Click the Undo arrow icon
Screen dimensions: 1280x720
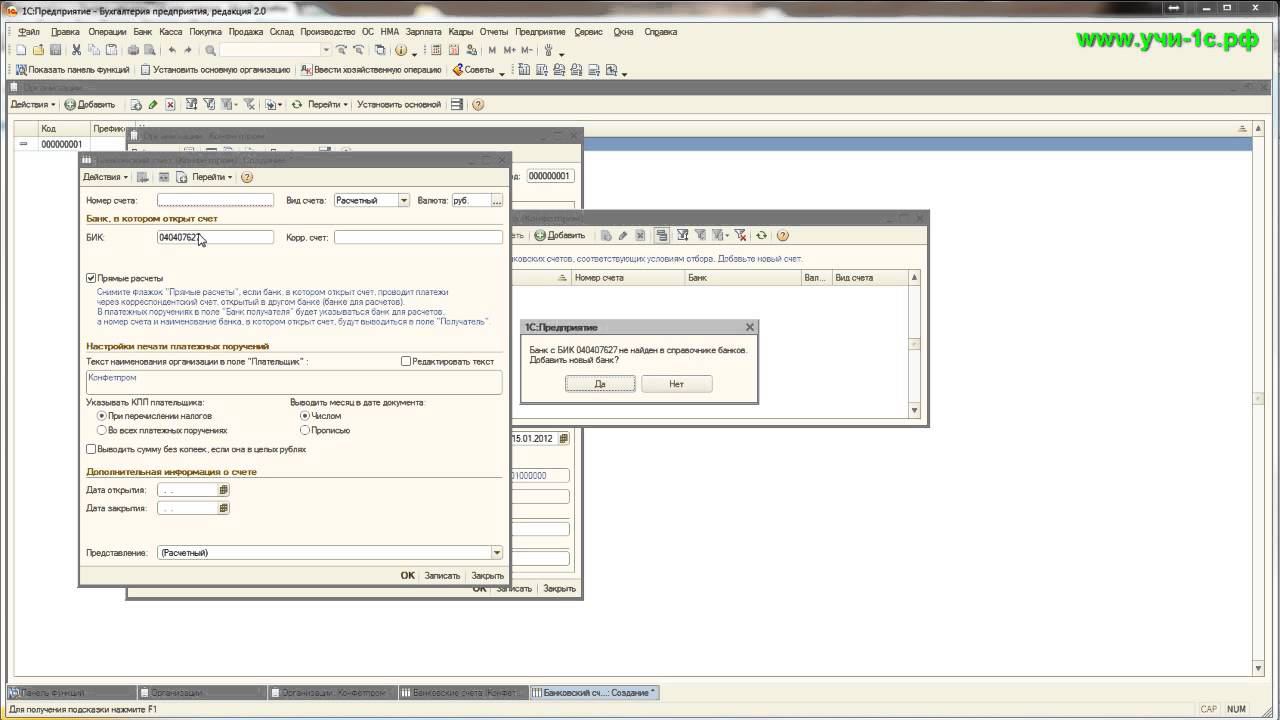[x=172, y=50]
